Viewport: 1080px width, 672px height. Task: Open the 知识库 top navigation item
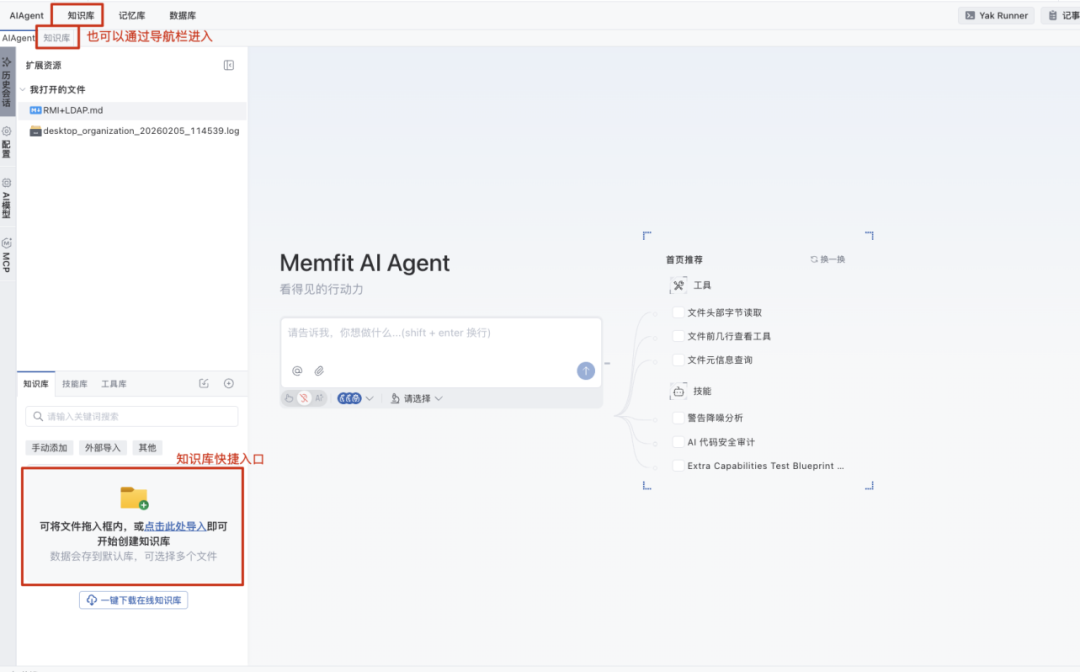(x=81, y=15)
